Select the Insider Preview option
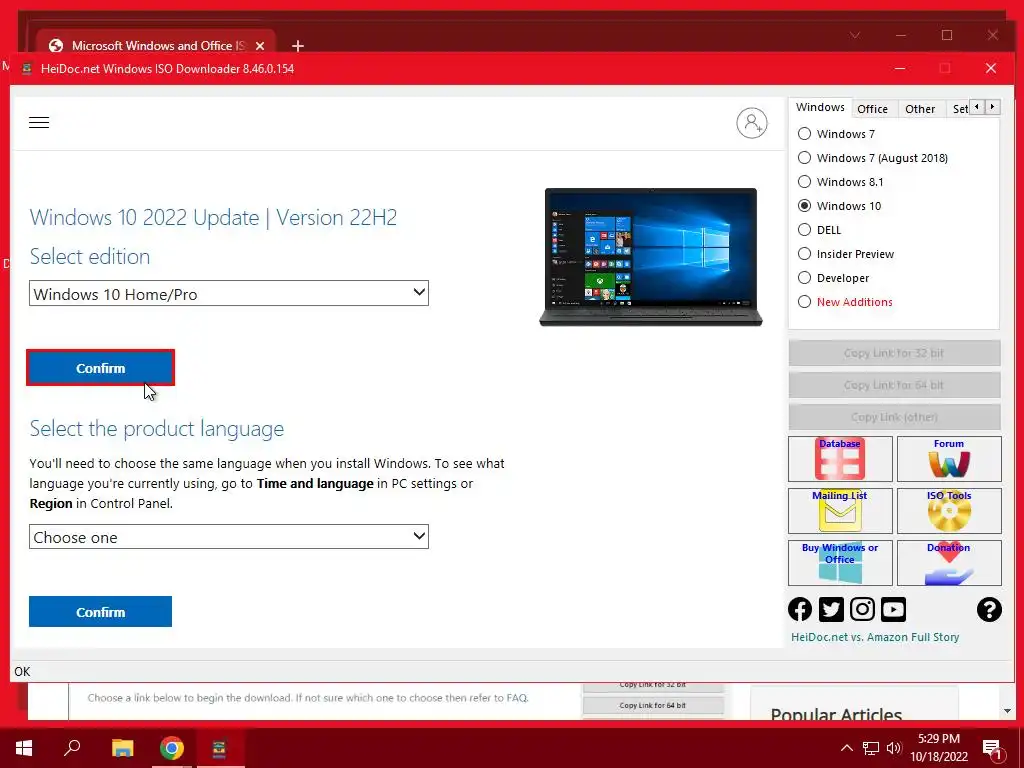The width and height of the screenshot is (1024, 768). [x=805, y=254]
